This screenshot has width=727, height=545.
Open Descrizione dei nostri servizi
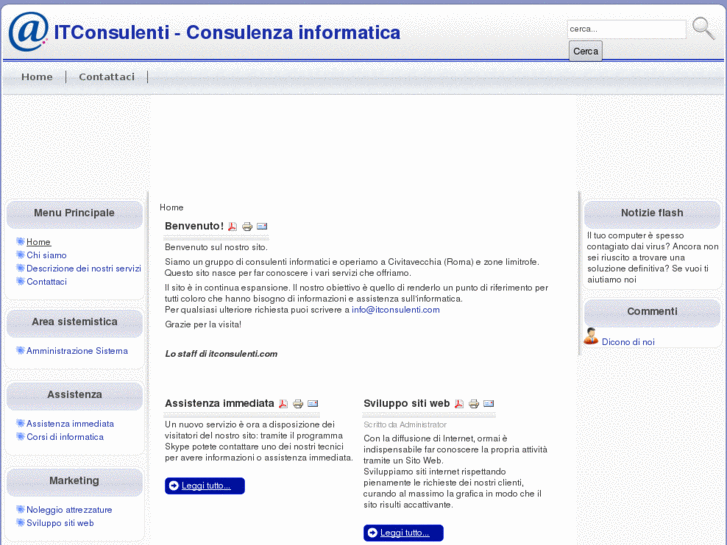tap(83, 269)
